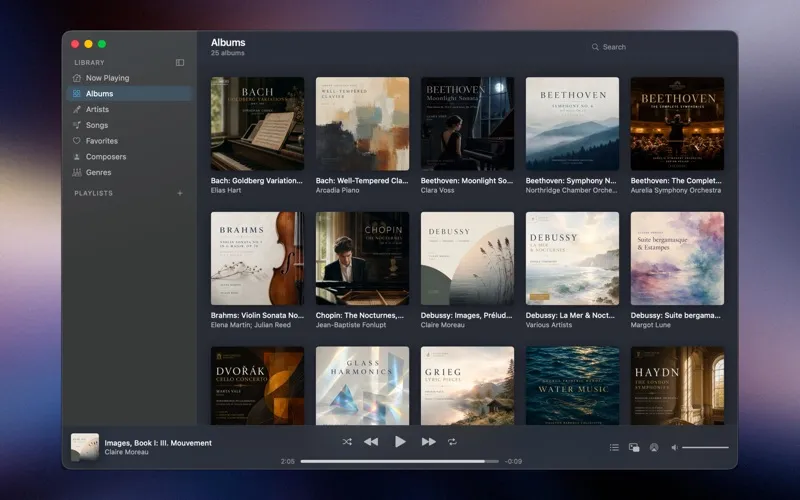Open Now Playing in the sidebar

click(130, 78)
